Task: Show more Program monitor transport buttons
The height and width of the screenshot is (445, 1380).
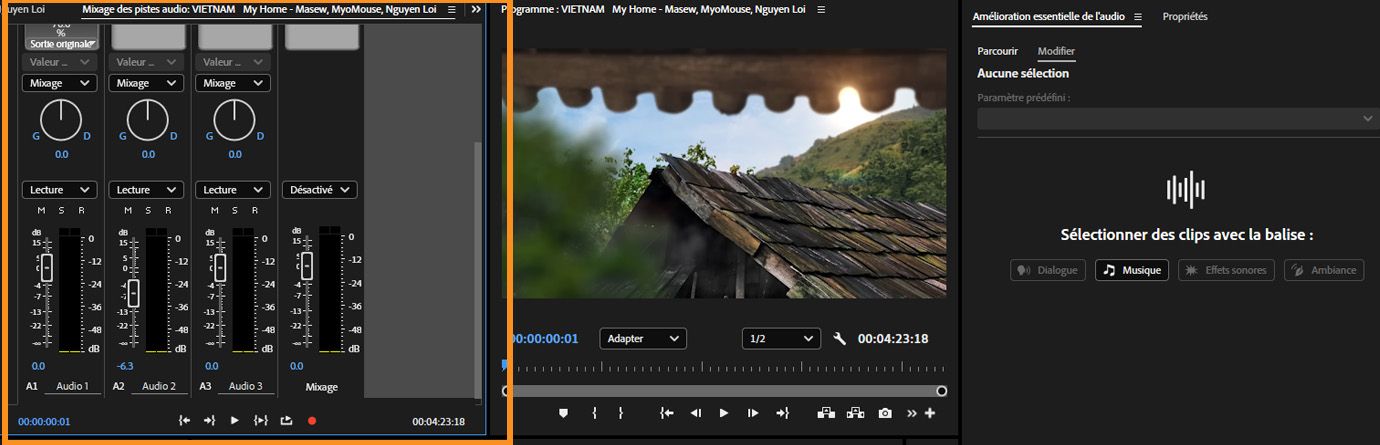Action: [x=911, y=413]
